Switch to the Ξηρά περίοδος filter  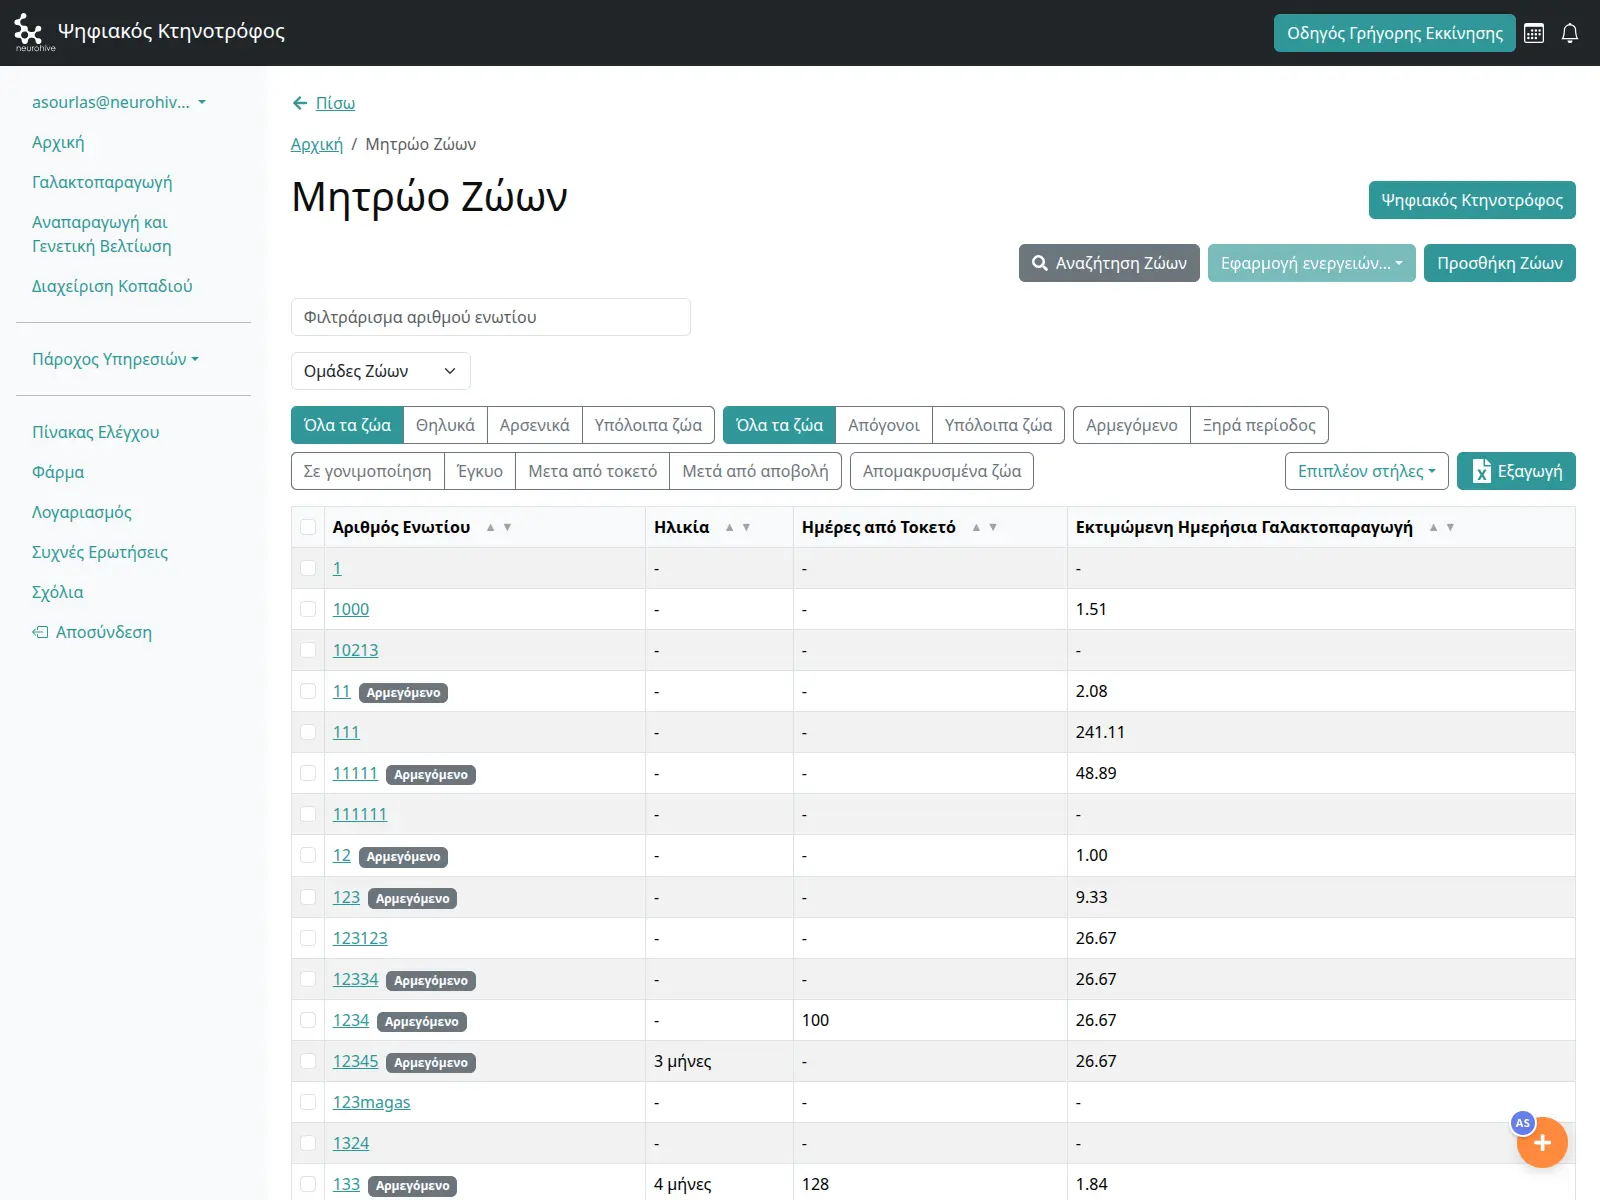pyautogui.click(x=1259, y=425)
